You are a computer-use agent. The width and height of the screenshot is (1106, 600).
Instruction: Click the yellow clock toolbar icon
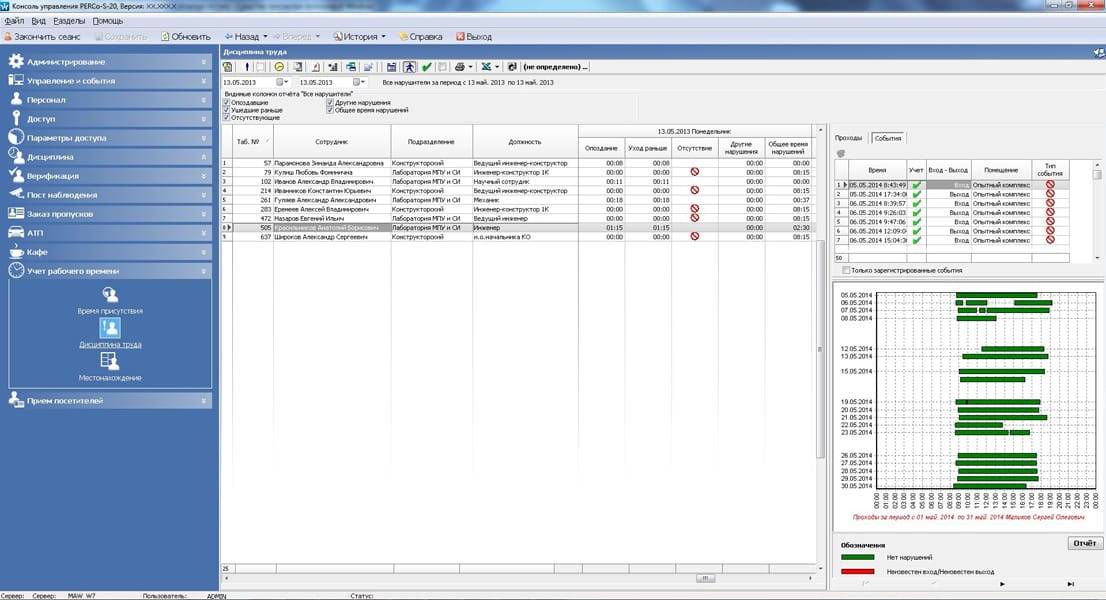[280, 67]
